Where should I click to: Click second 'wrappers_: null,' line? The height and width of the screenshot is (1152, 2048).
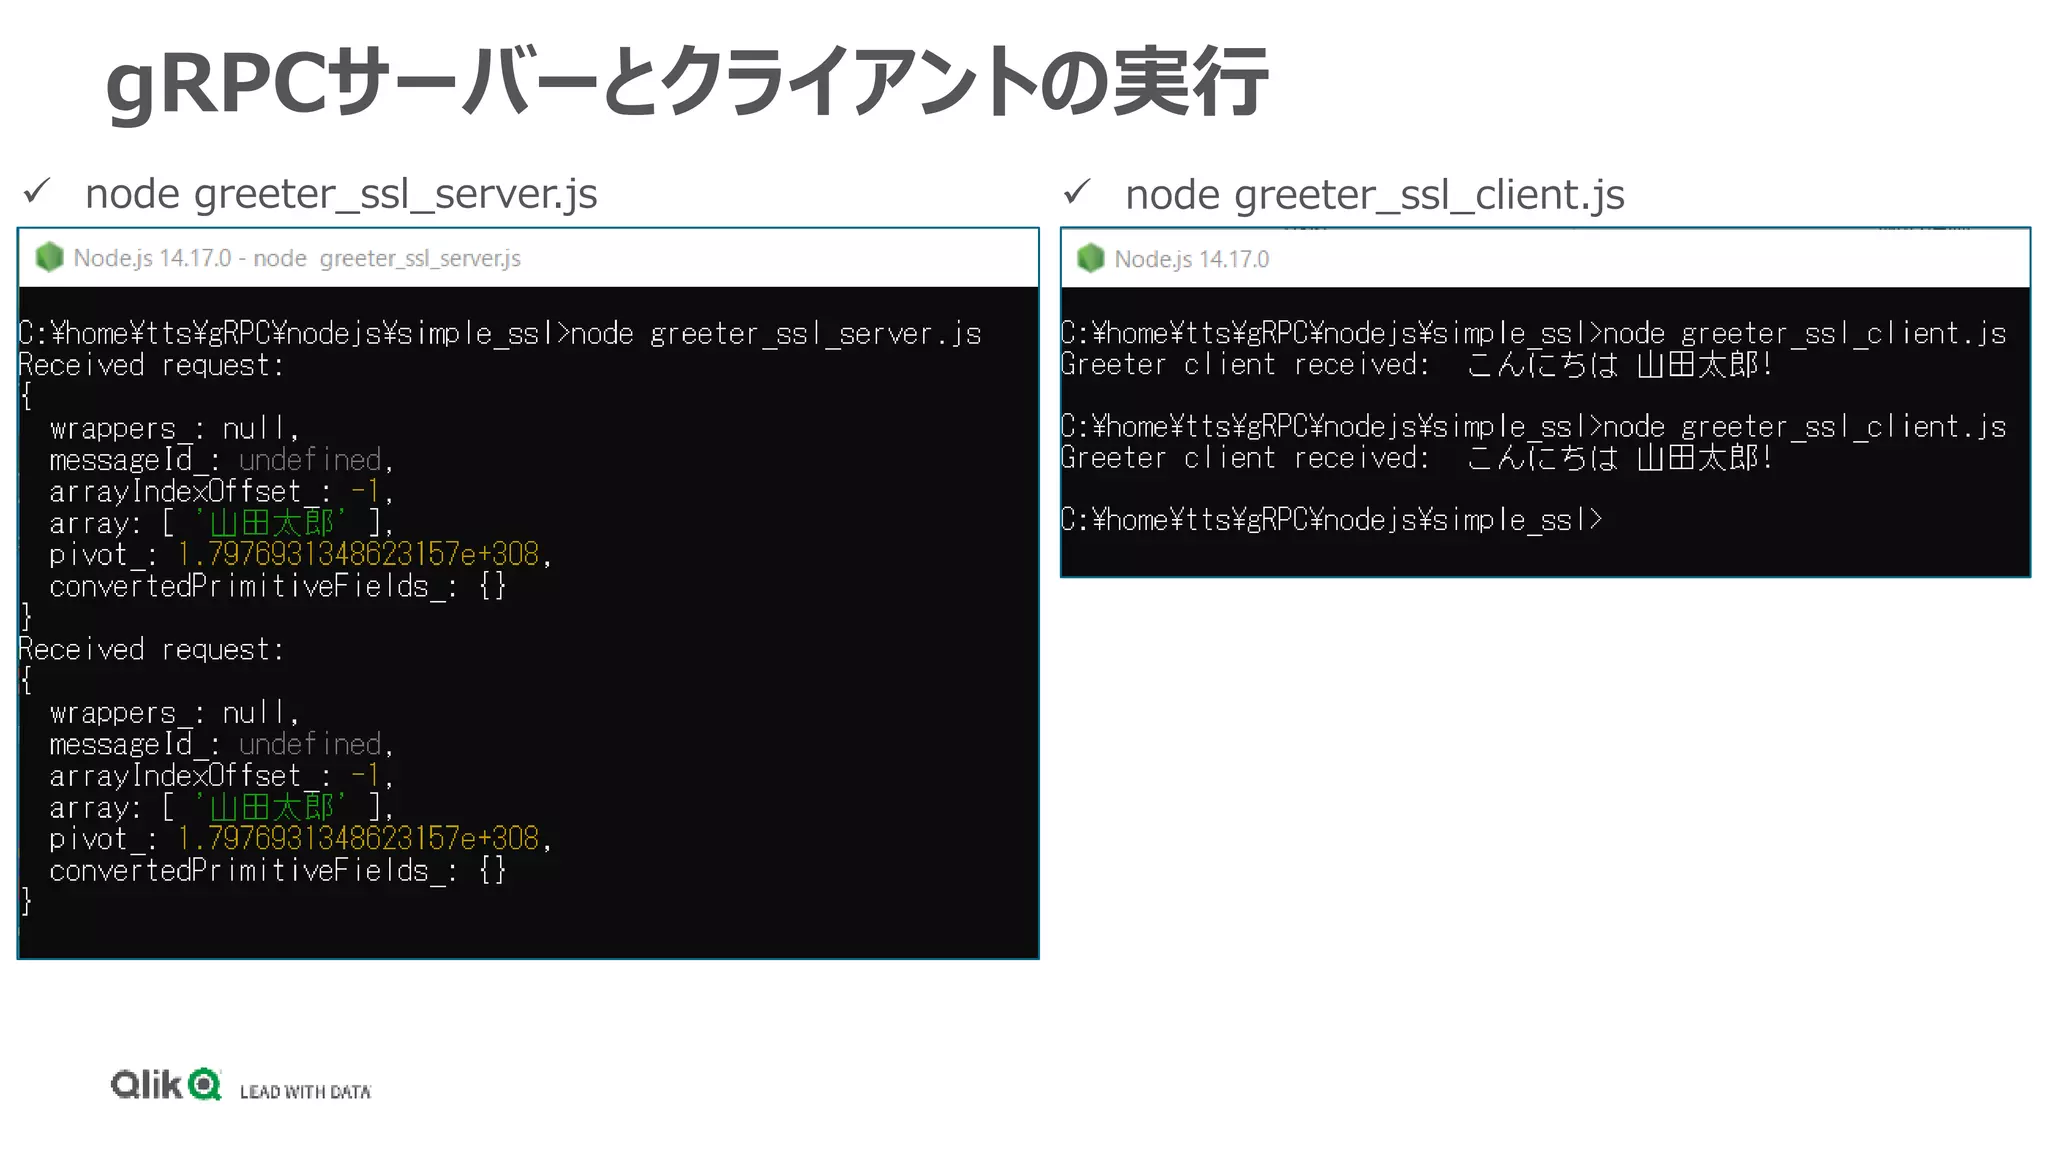point(174,712)
